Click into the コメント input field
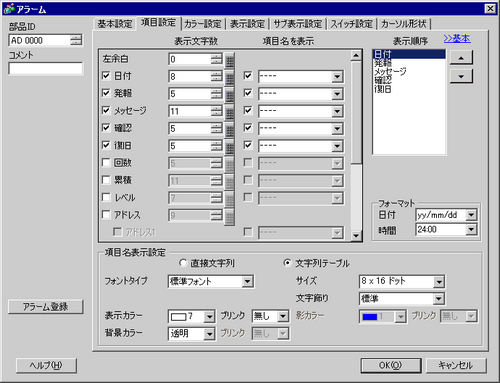Image resolution: width=500 pixels, height=383 pixels. coord(45,68)
